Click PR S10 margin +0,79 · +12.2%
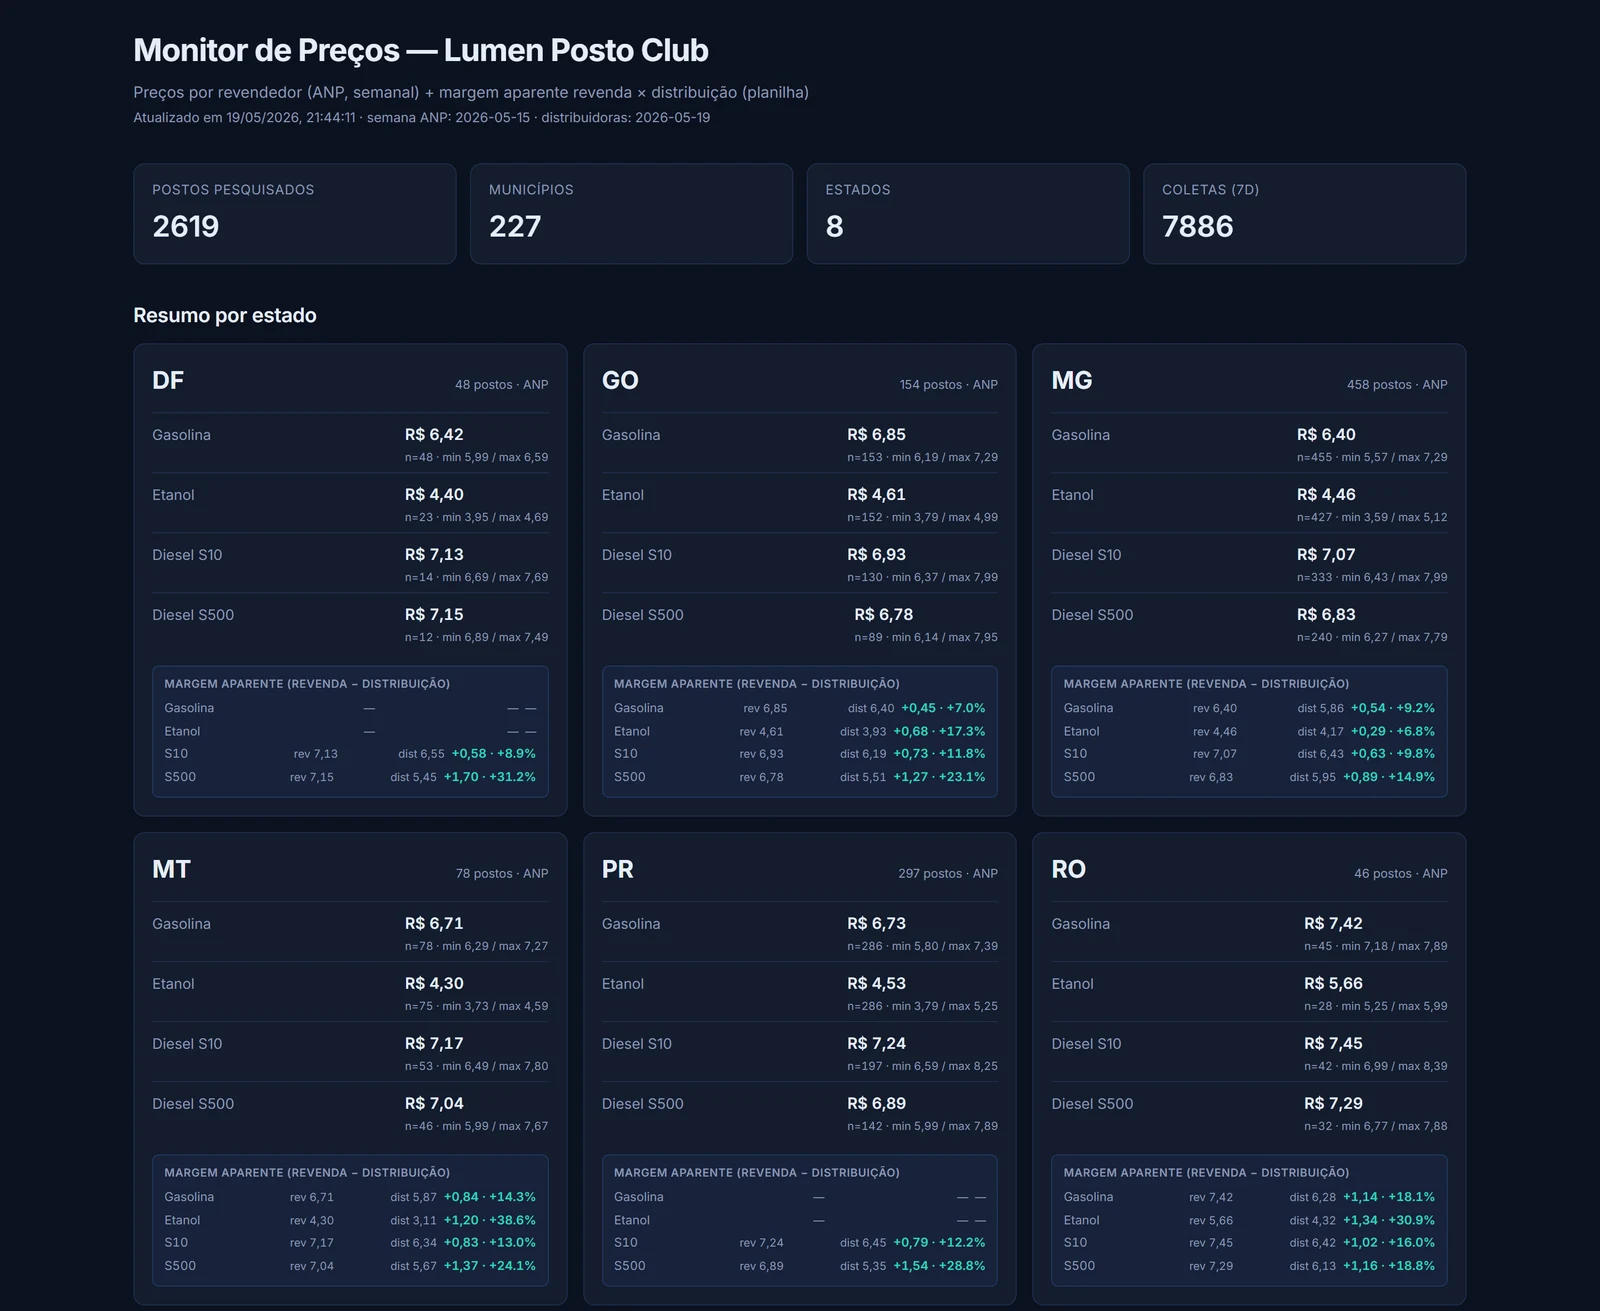 tap(939, 1243)
